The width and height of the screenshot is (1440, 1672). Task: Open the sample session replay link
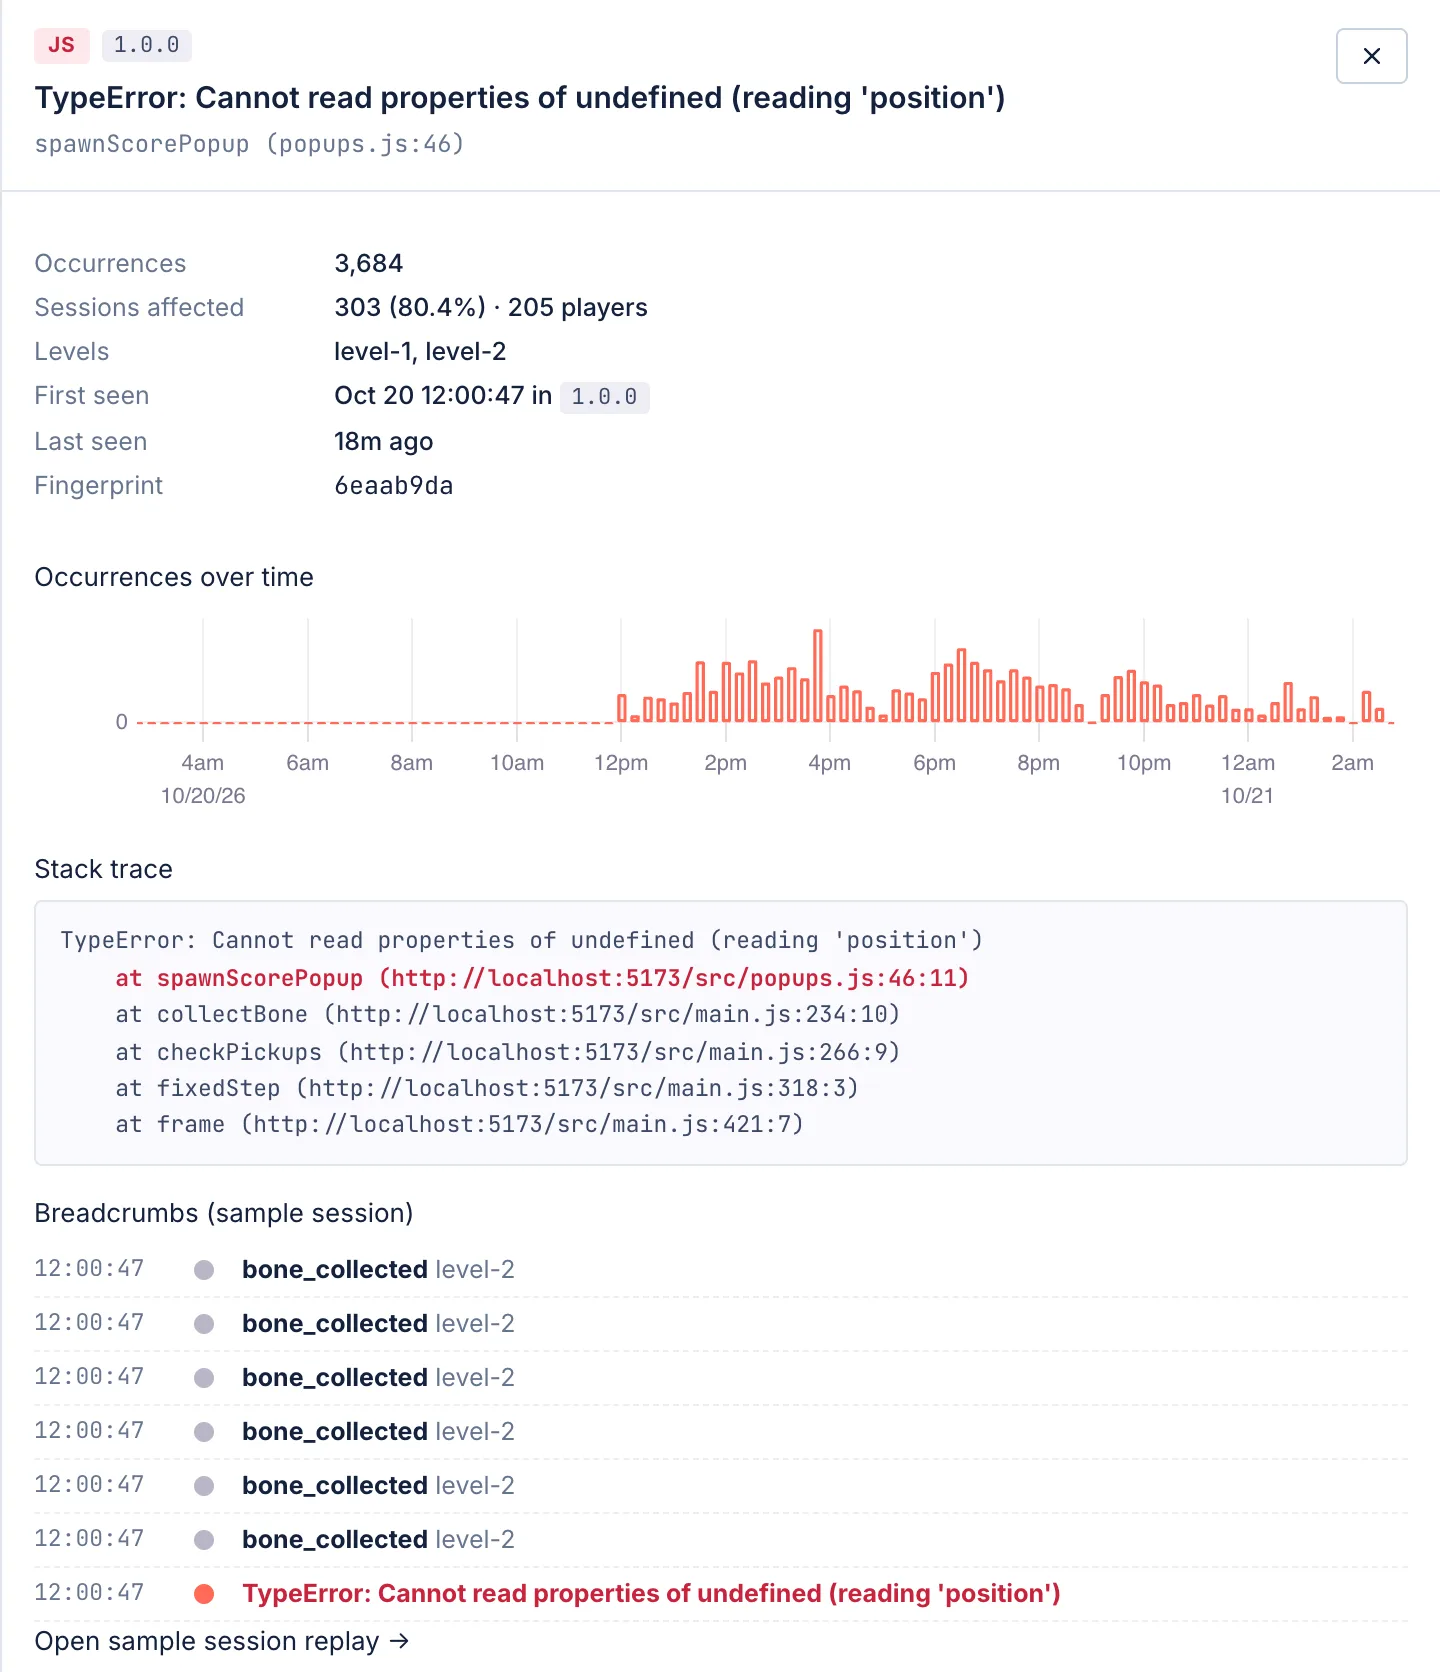click(222, 1641)
